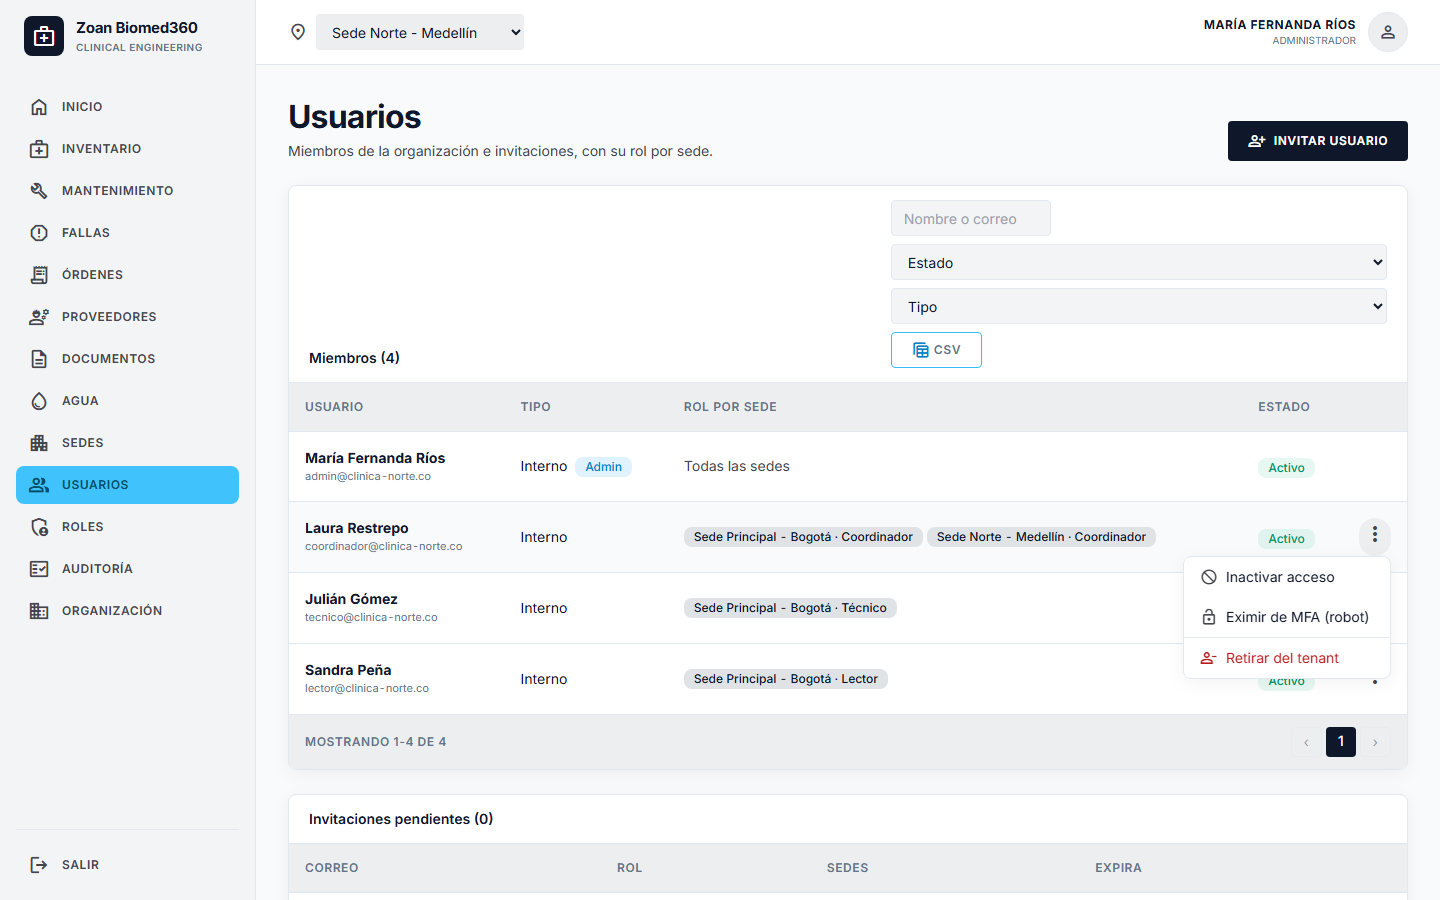Image resolution: width=1440 pixels, height=900 pixels.
Task: Expand the Estado filter dropdown
Action: (x=1139, y=262)
